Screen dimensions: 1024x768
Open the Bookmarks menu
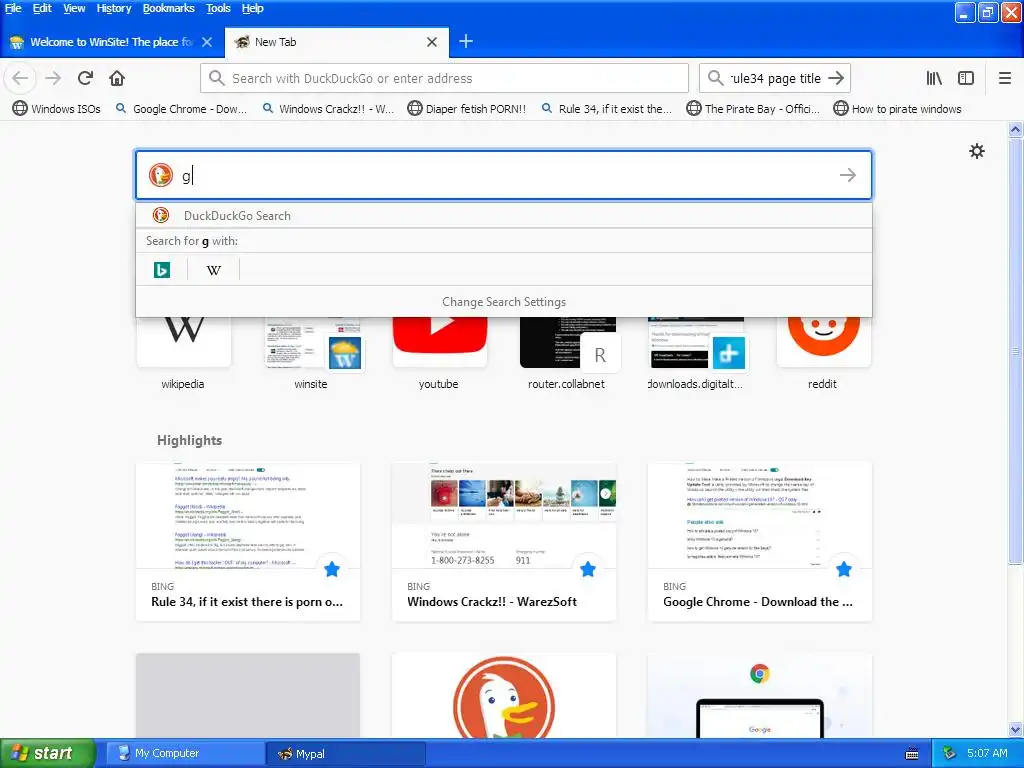(168, 8)
